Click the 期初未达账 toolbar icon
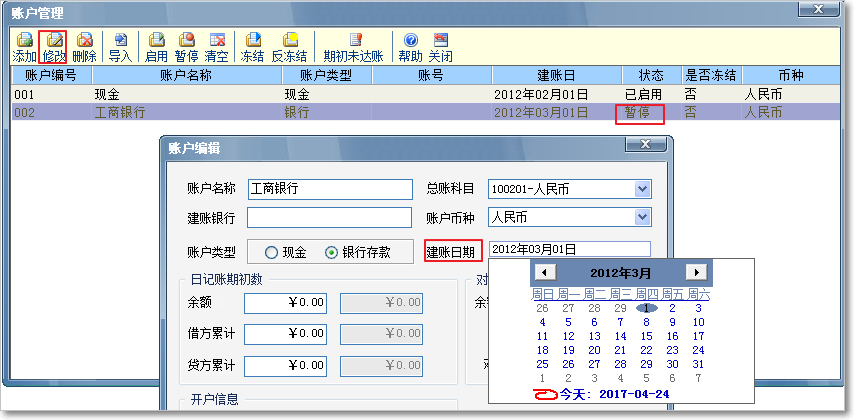This screenshot has width=854, height=420. coord(354,47)
